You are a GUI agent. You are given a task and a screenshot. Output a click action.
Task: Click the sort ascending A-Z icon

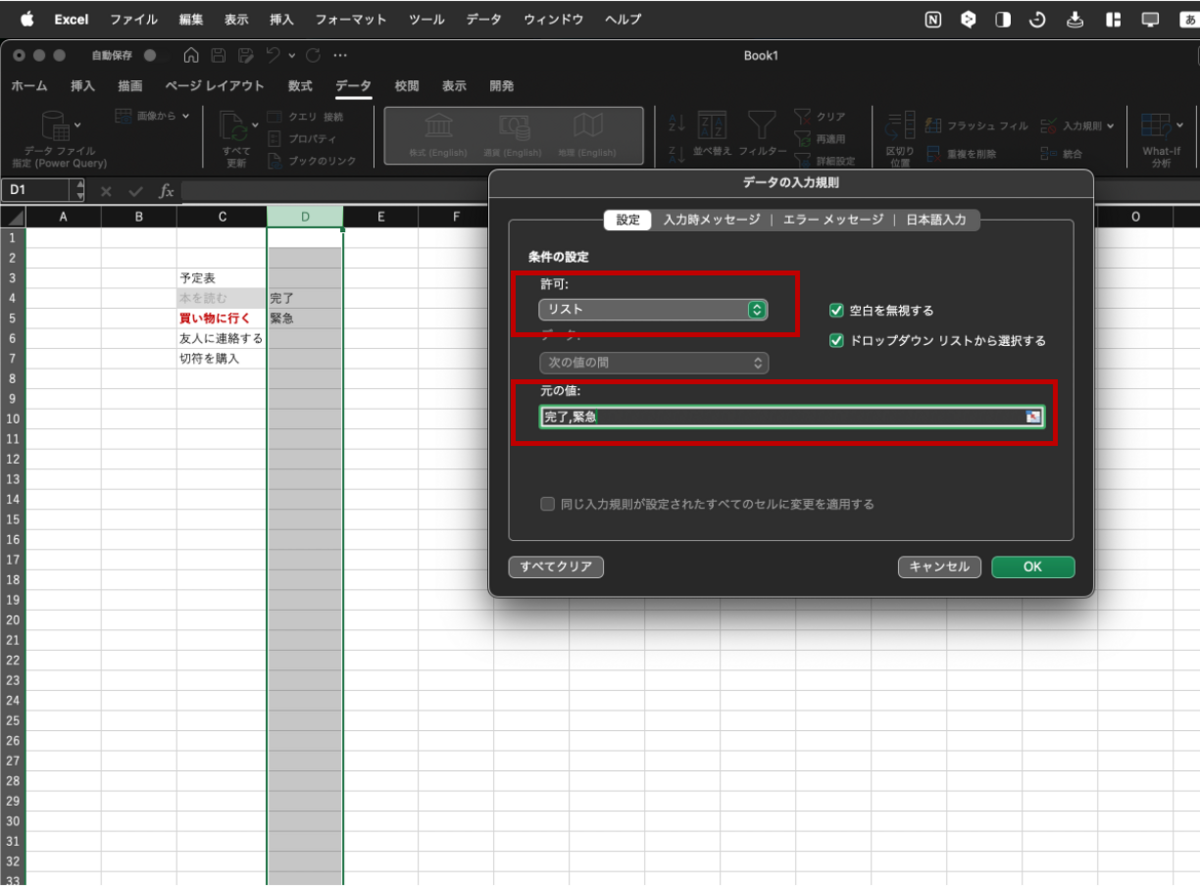(x=677, y=123)
